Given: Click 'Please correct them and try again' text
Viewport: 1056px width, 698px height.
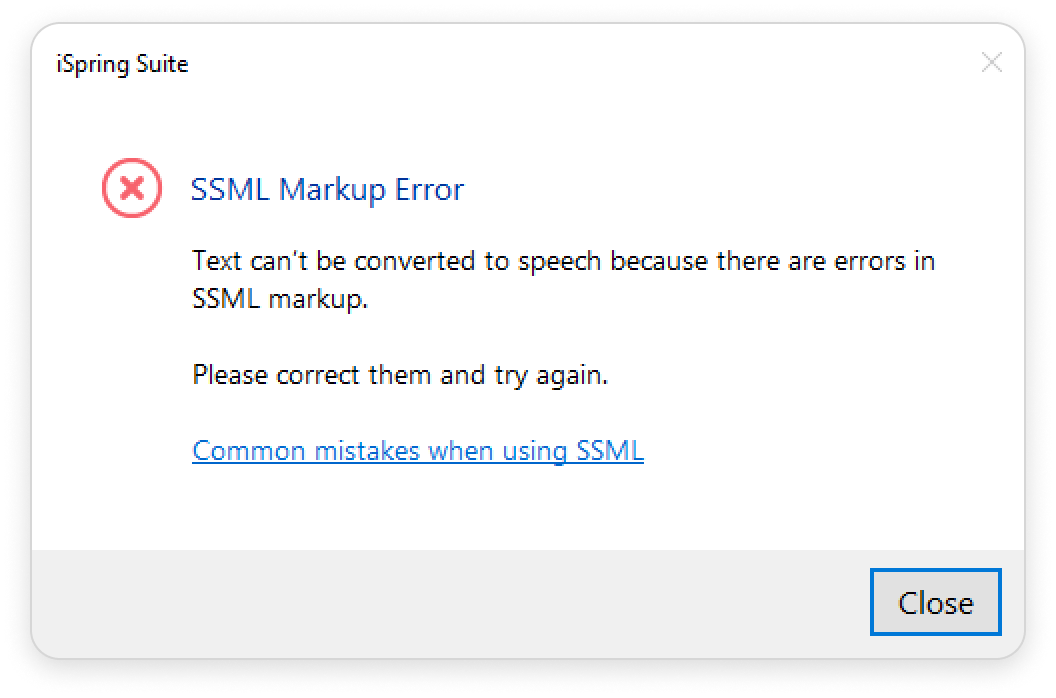Looking at the screenshot, I should 400,376.
